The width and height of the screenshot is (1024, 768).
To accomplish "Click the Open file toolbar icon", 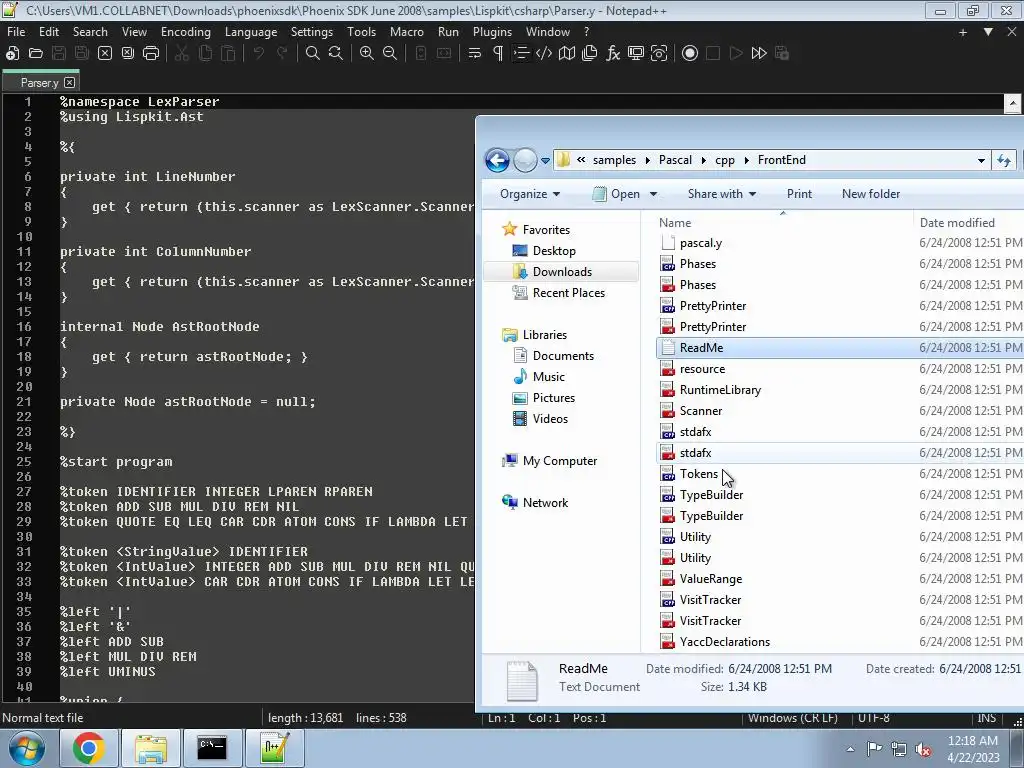I will [x=36, y=54].
